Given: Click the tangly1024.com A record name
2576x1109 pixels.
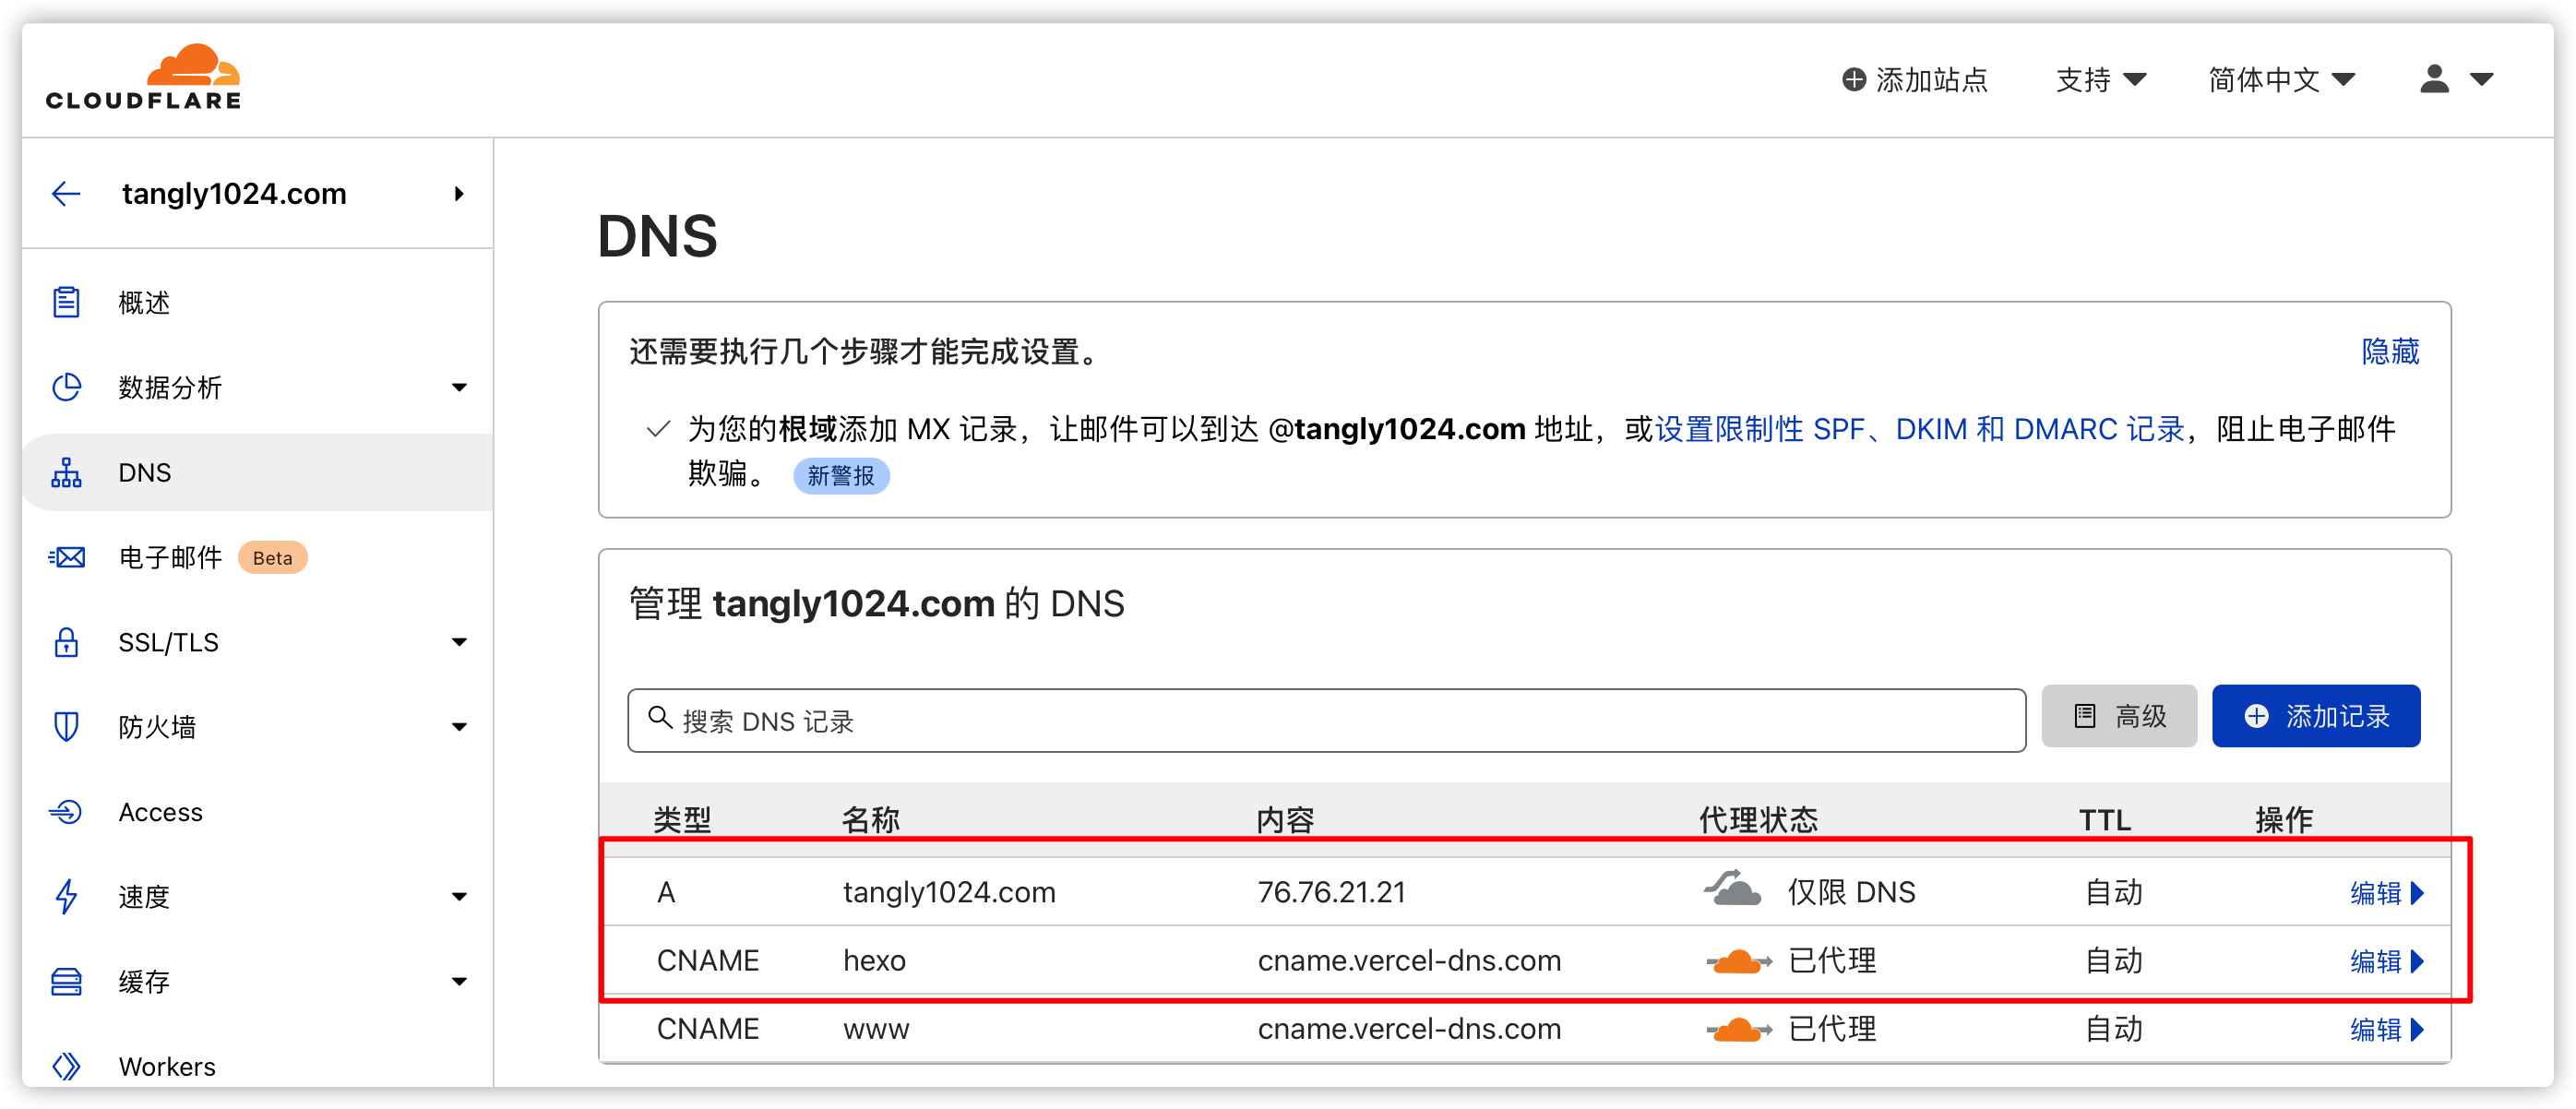Looking at the screenshot, I should tap(949, 892).
